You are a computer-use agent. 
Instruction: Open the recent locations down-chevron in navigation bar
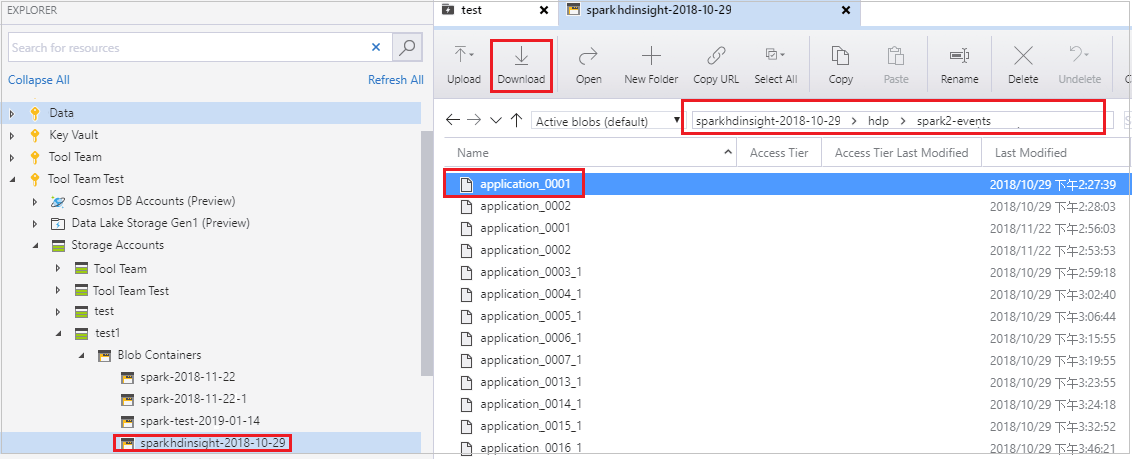coord(495,121)
